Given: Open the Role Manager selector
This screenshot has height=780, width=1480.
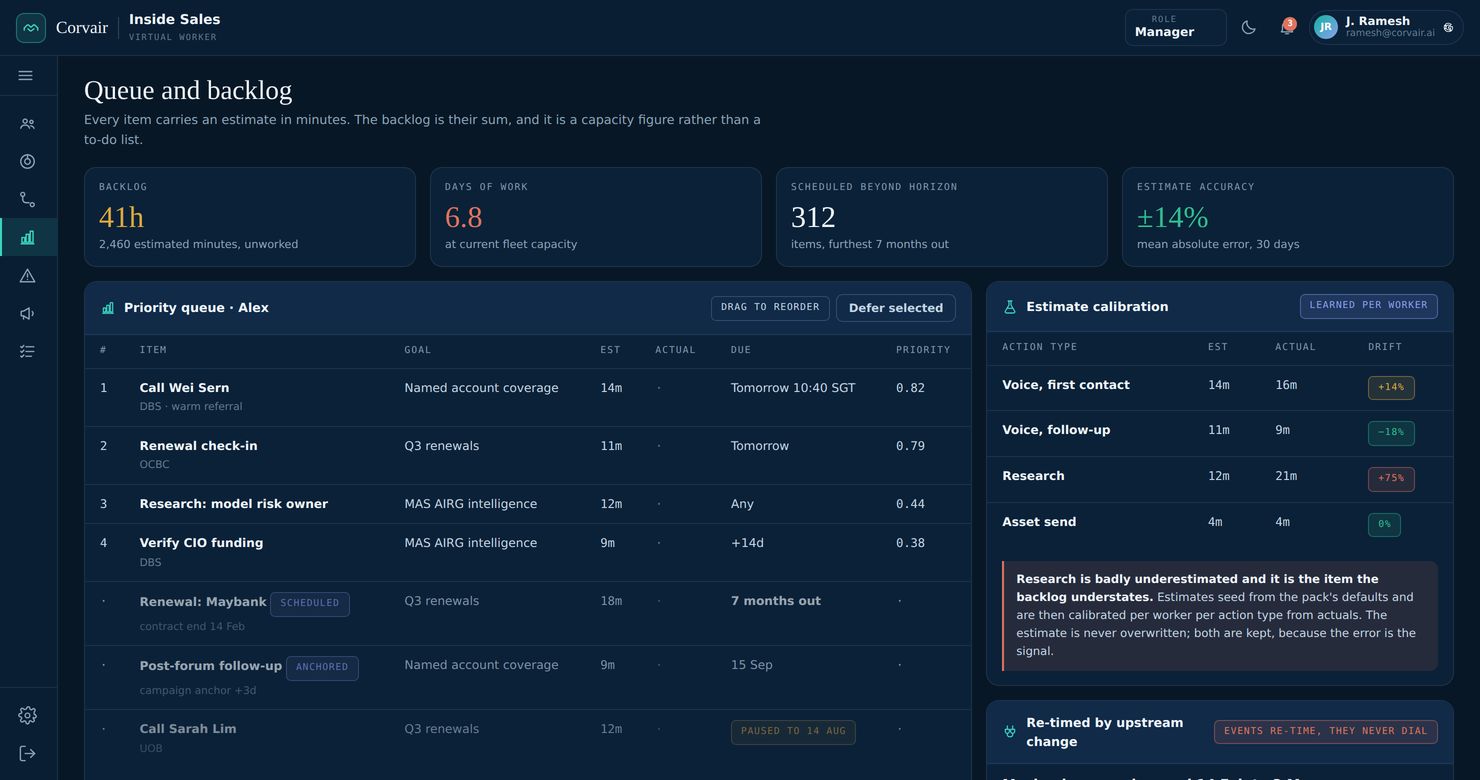Looking at the screenshot, I should coord(1176,27).
